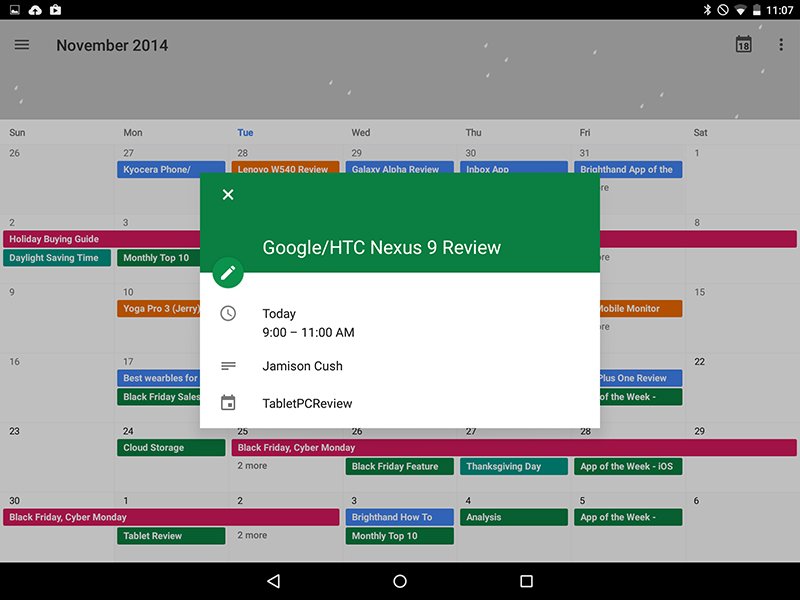This screenshot has height=600, width=800.
Task: Tap the Android Back navigation button
Action: coord(273,581)
